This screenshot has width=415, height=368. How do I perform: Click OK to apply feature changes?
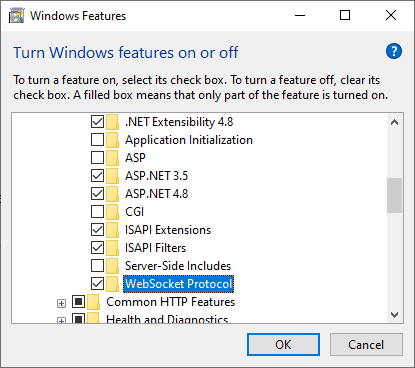(283, 345)
